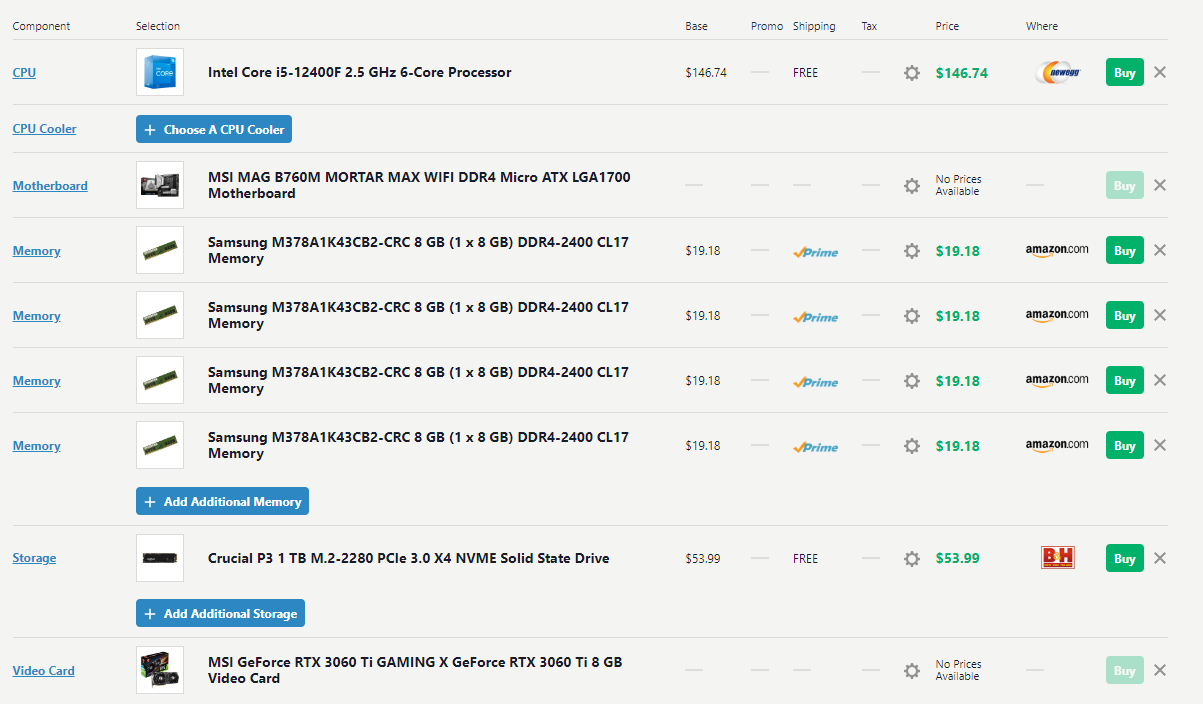Click the $53.99 base price

702,558
